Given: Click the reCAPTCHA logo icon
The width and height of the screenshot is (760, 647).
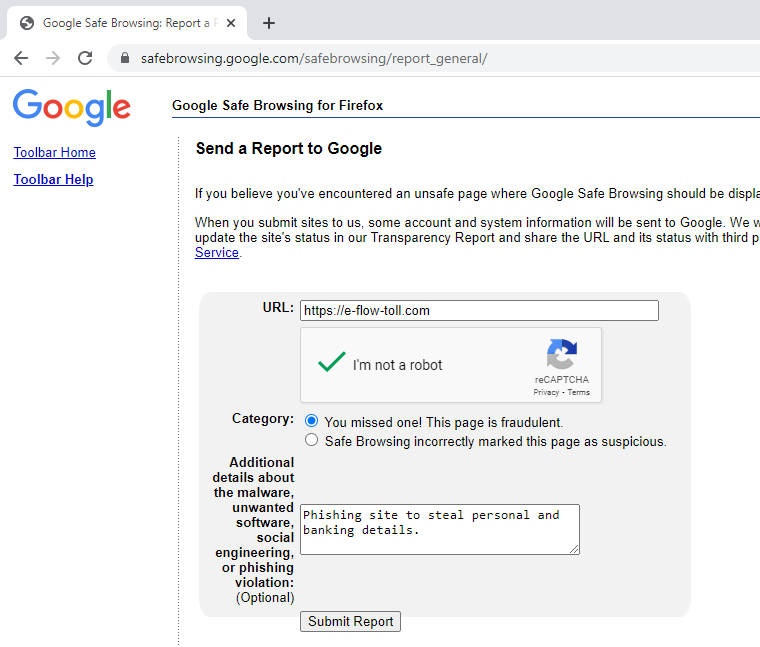Looking at the screenshot, I should [x=562, y=354].
